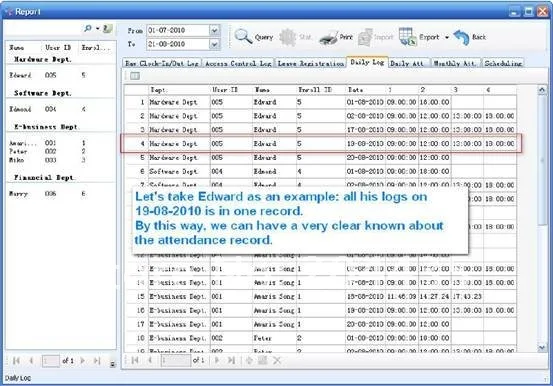Open the From date dropdown
The height and width of the screenshot is (386, 553).
(x=214, y=31)
